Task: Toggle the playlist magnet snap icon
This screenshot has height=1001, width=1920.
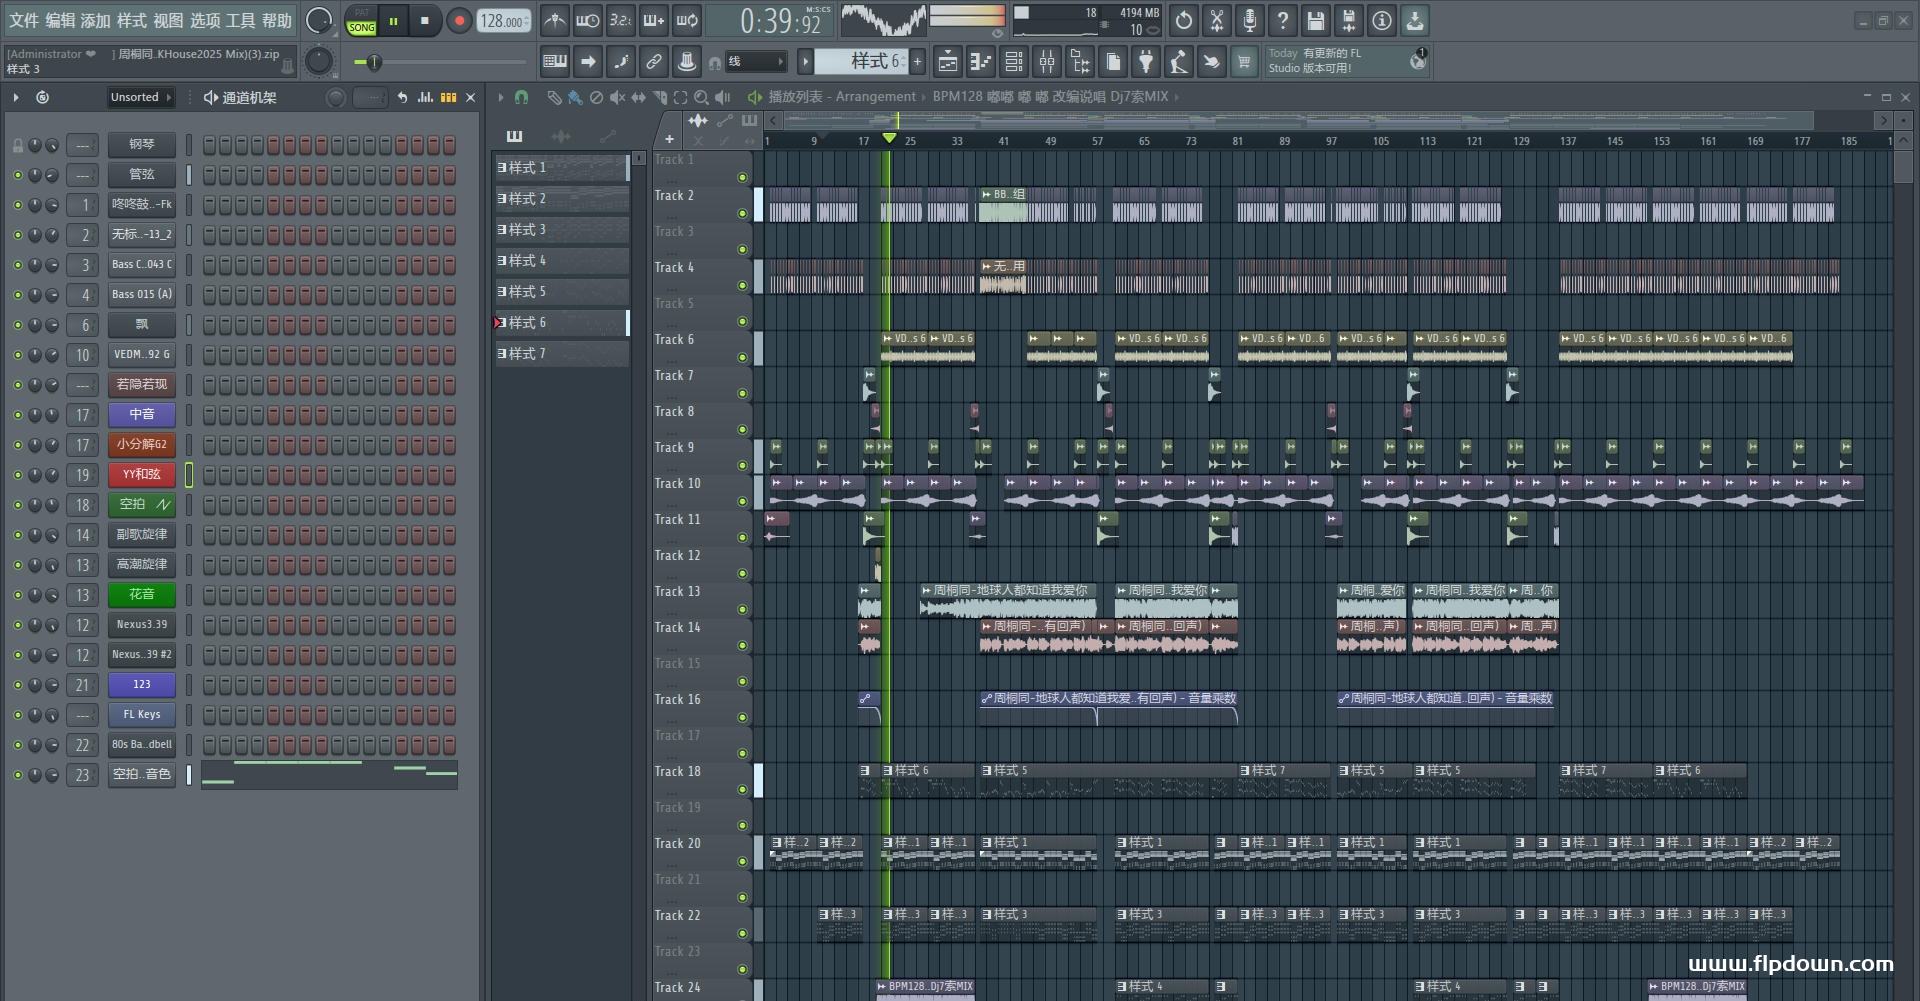Action: 521,97
